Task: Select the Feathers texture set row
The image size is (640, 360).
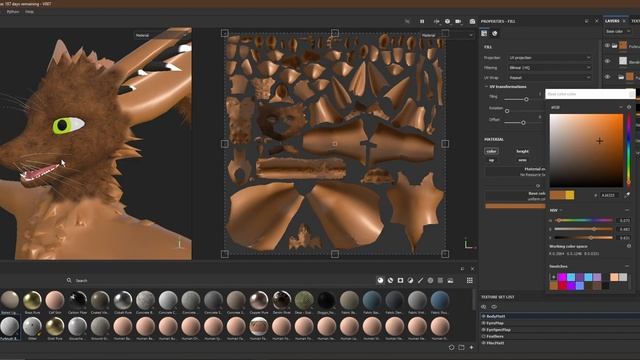Action: (560, 336)
